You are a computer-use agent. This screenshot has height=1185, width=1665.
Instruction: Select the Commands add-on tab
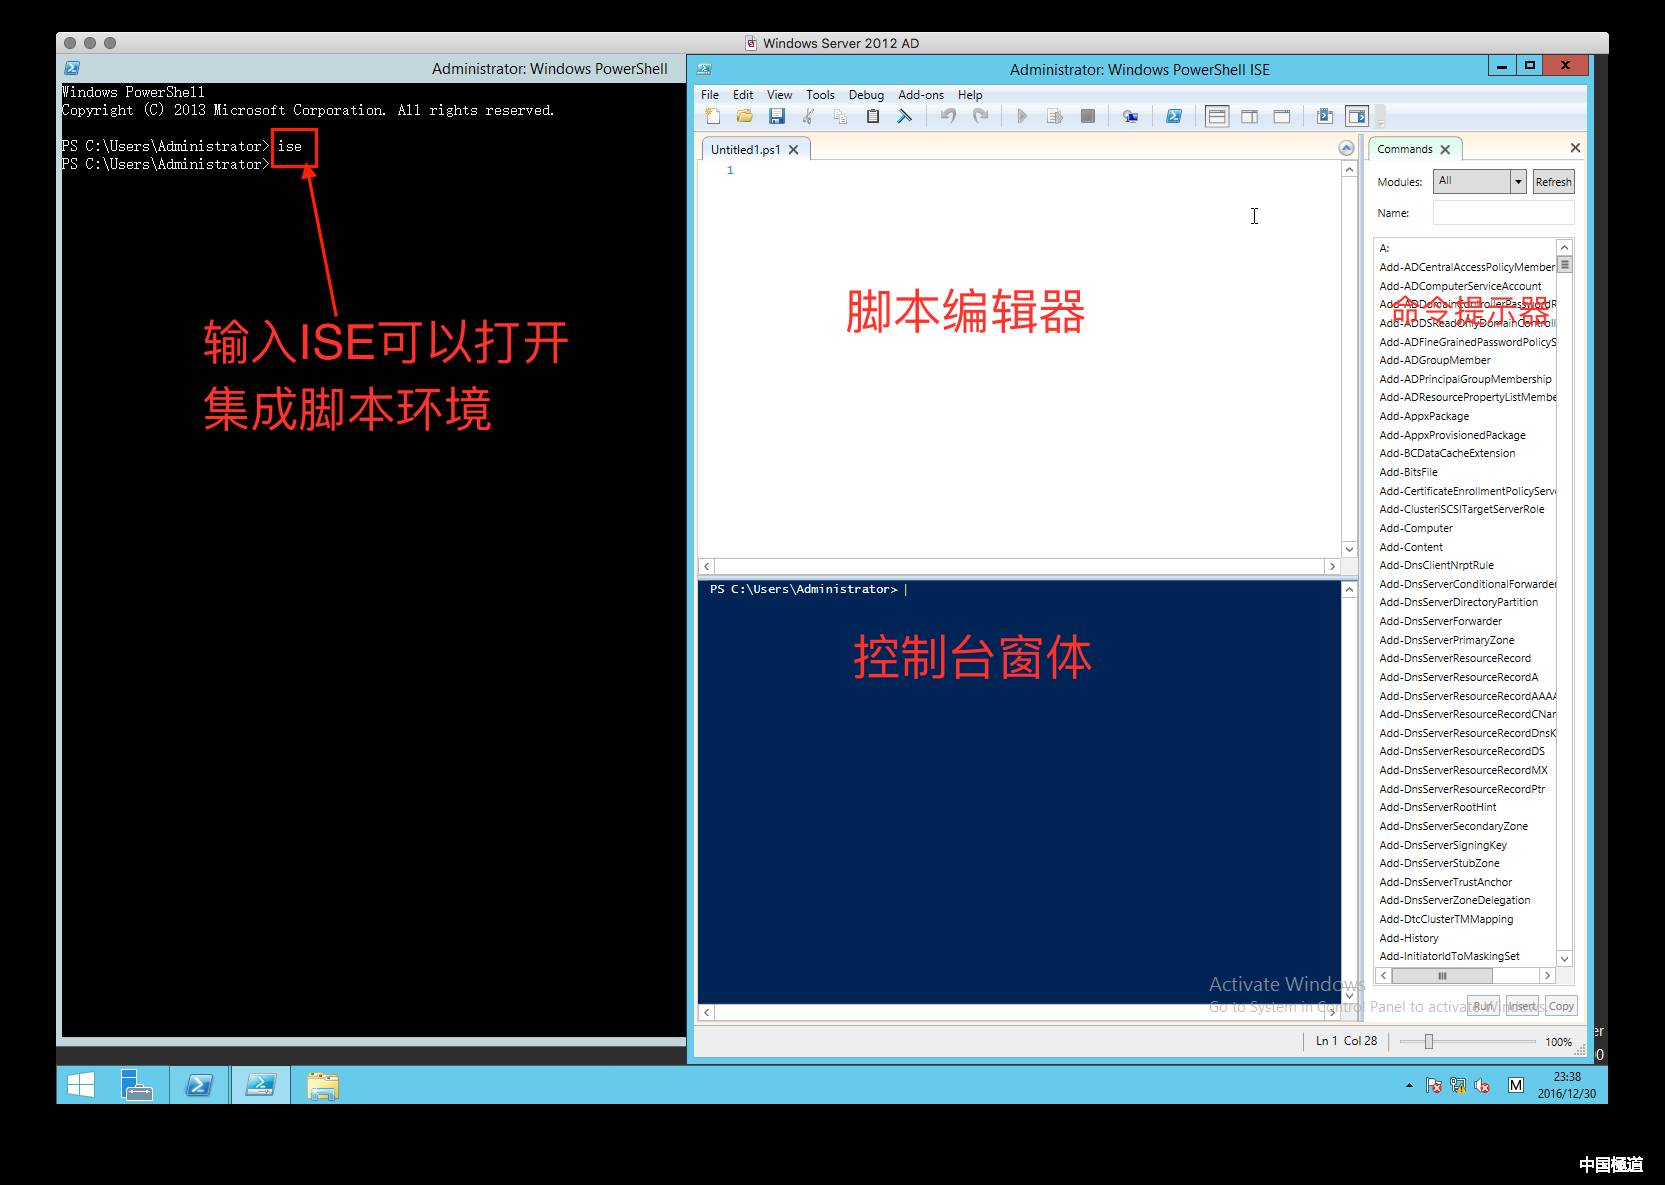pos(1404,149)
